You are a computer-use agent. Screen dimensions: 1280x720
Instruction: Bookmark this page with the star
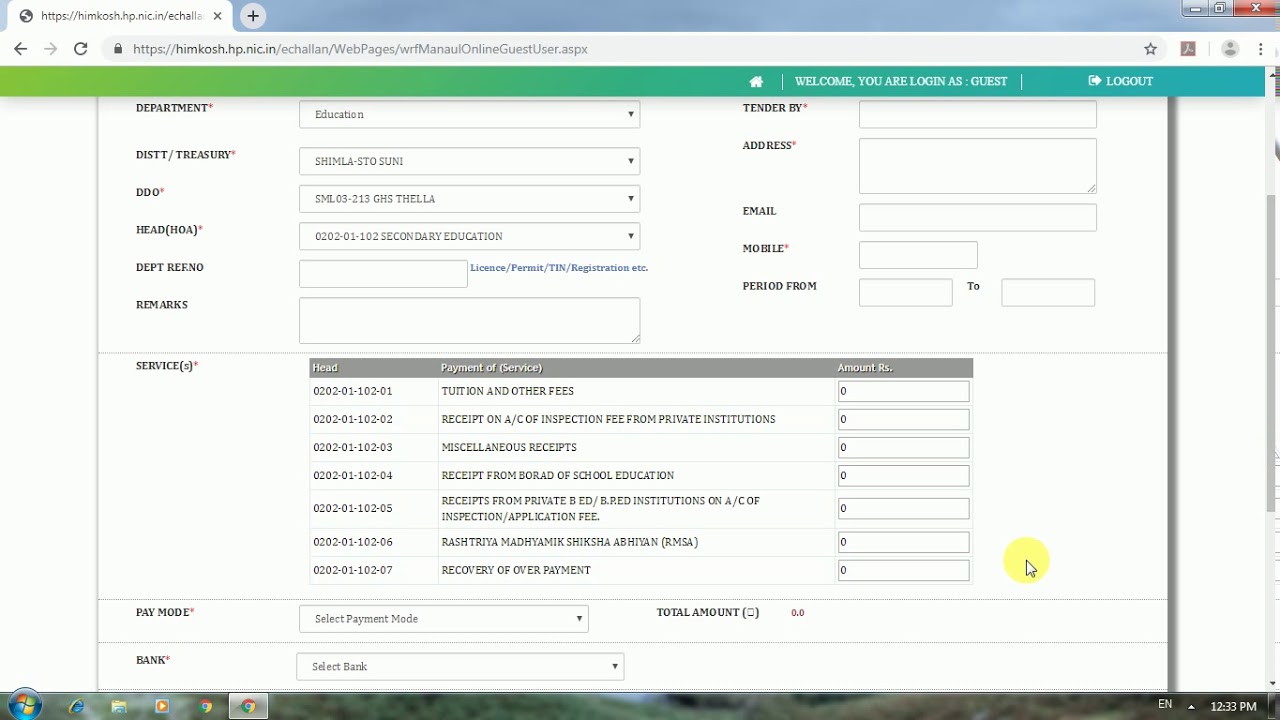pos(1150,49)
